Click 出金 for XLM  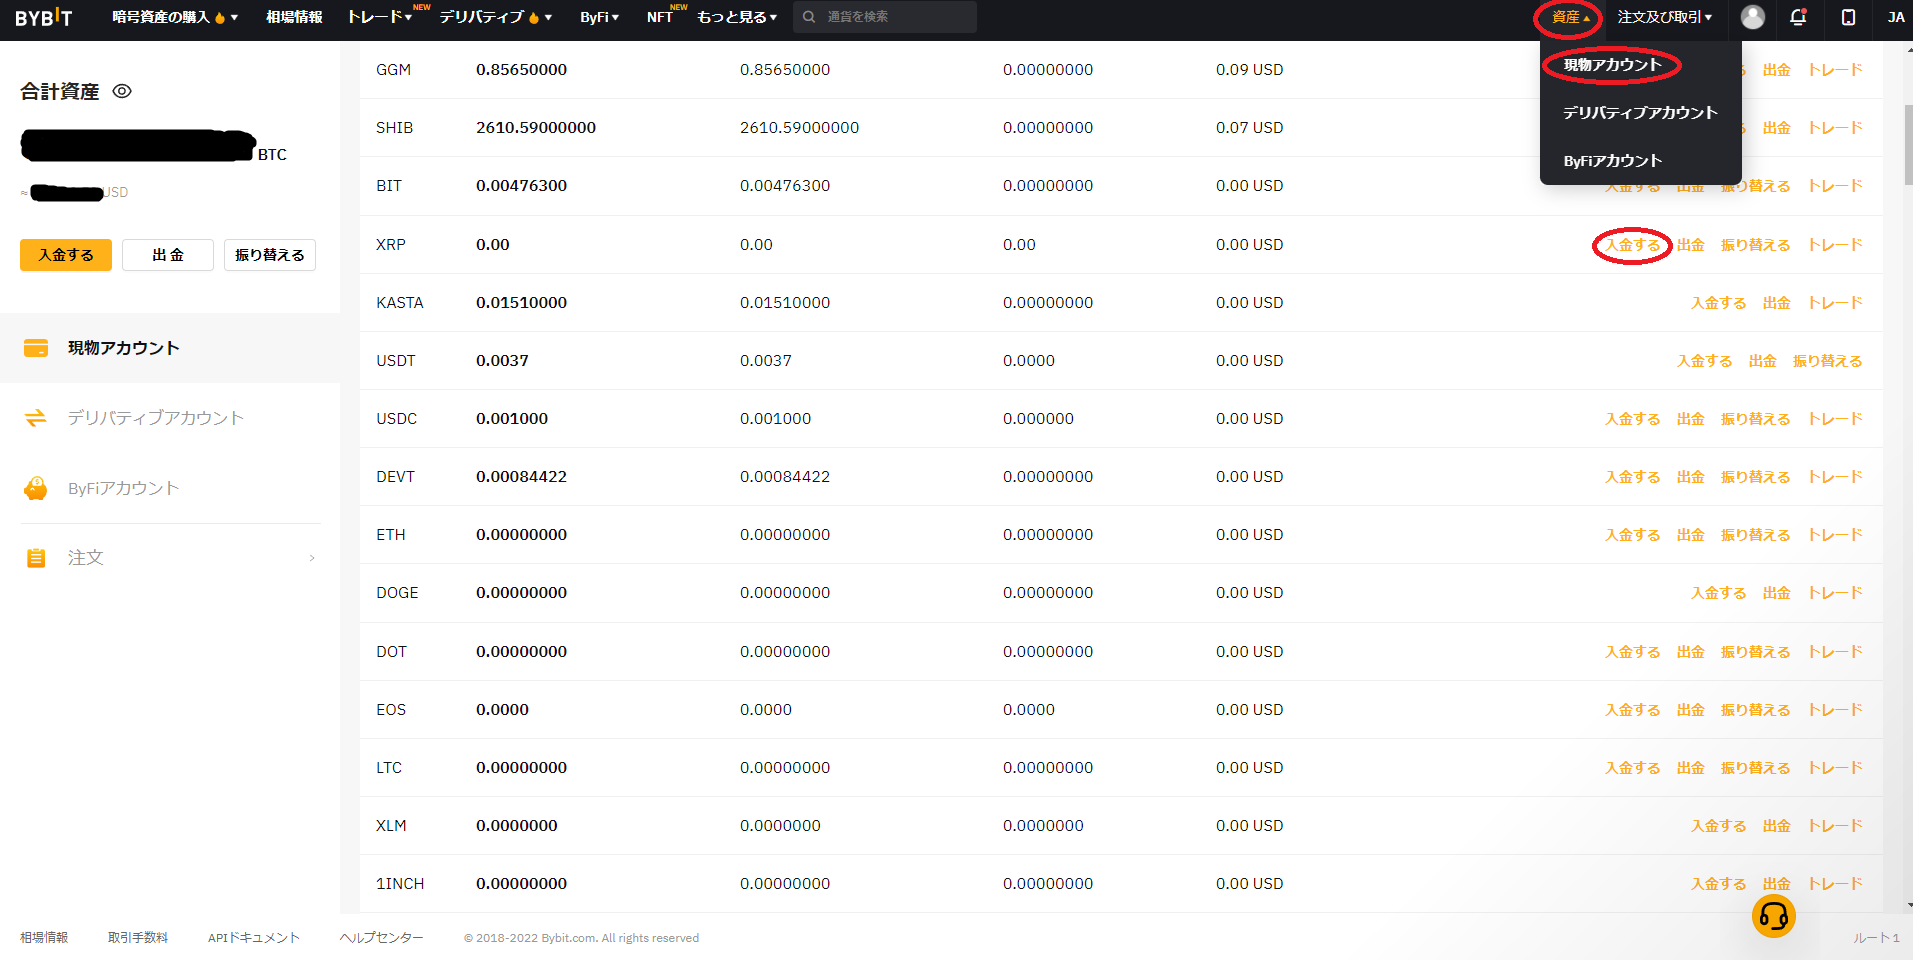1776,826
